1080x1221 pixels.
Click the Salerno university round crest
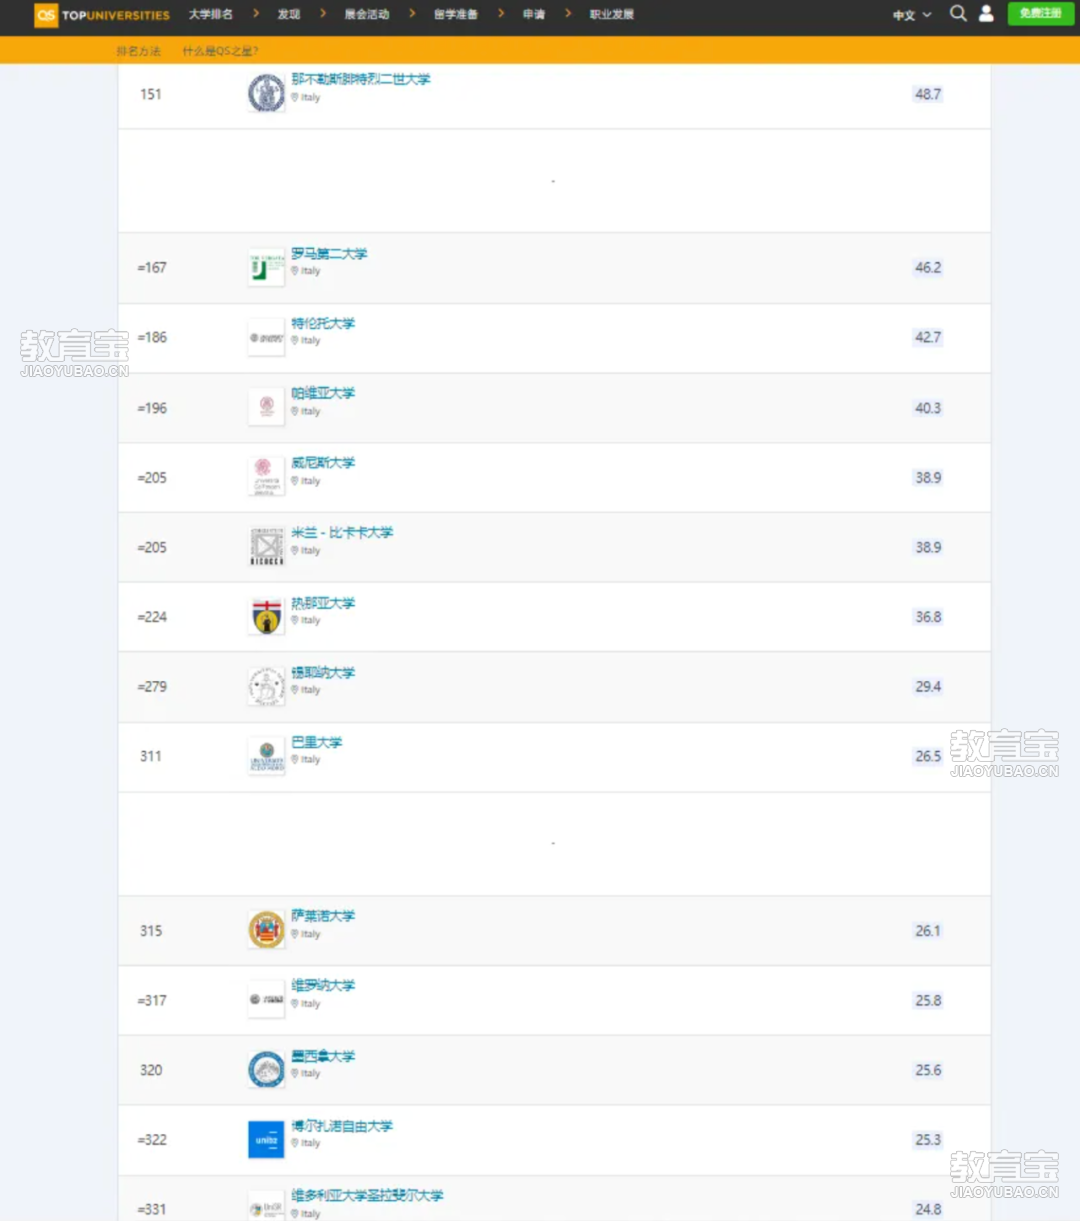tap(266, 930)
